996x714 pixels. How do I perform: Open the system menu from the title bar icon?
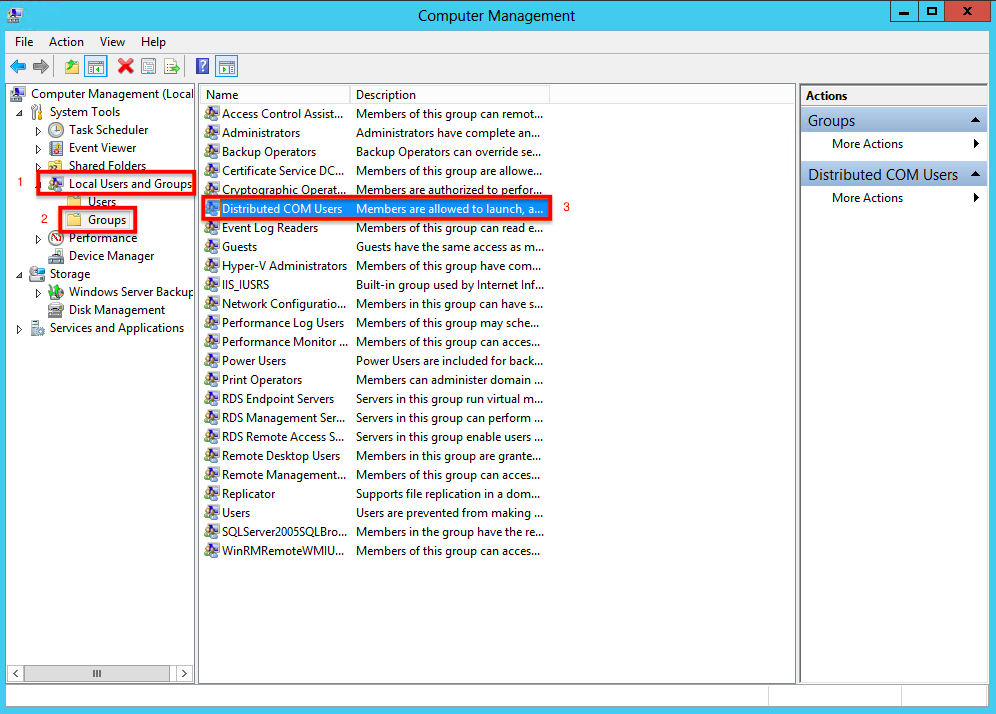(15, 15)
